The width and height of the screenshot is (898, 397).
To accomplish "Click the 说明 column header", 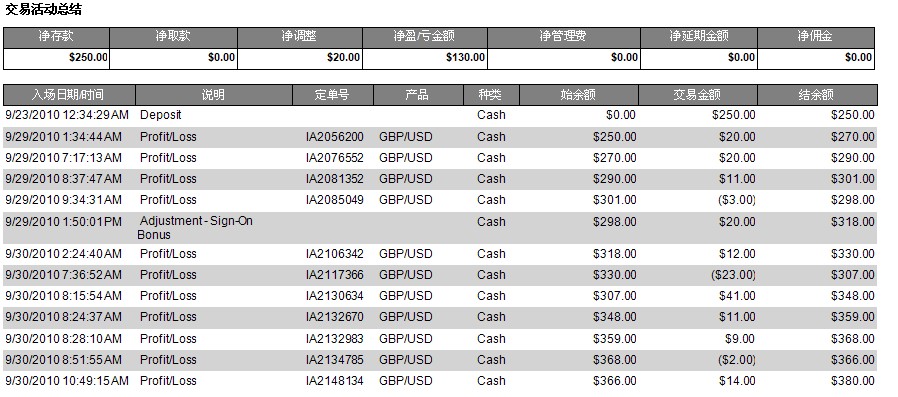I will click(214, 95).
